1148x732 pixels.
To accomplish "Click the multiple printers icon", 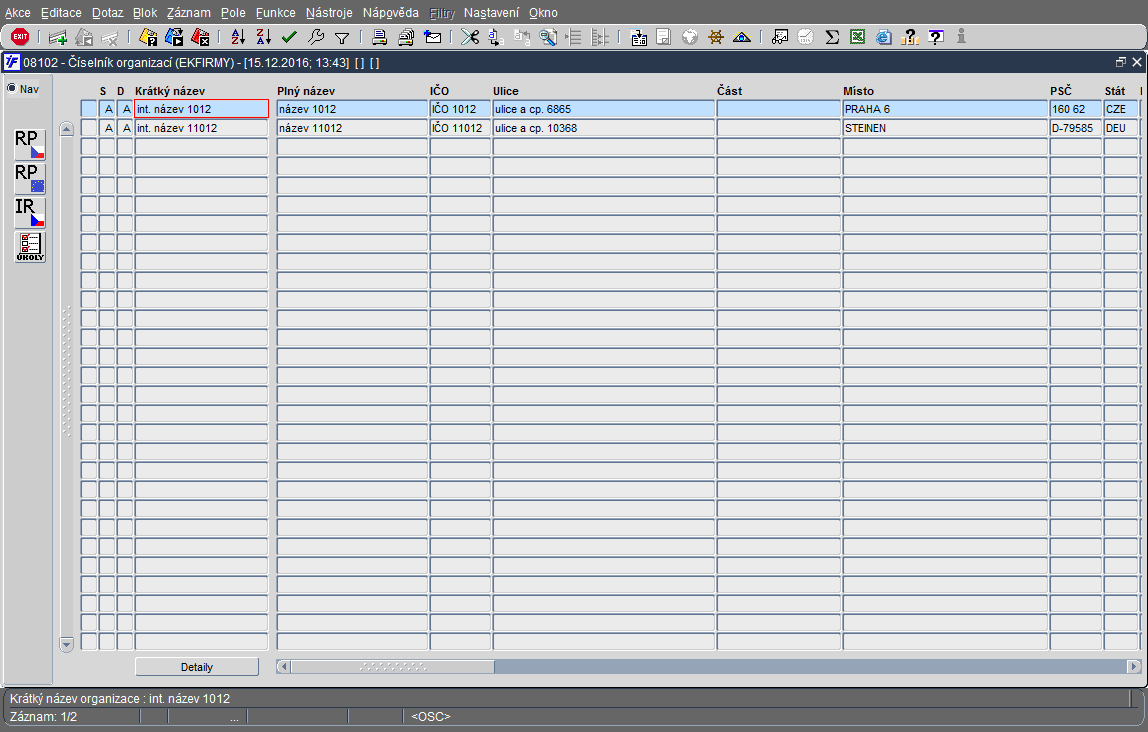I will (x=406, y=37).
